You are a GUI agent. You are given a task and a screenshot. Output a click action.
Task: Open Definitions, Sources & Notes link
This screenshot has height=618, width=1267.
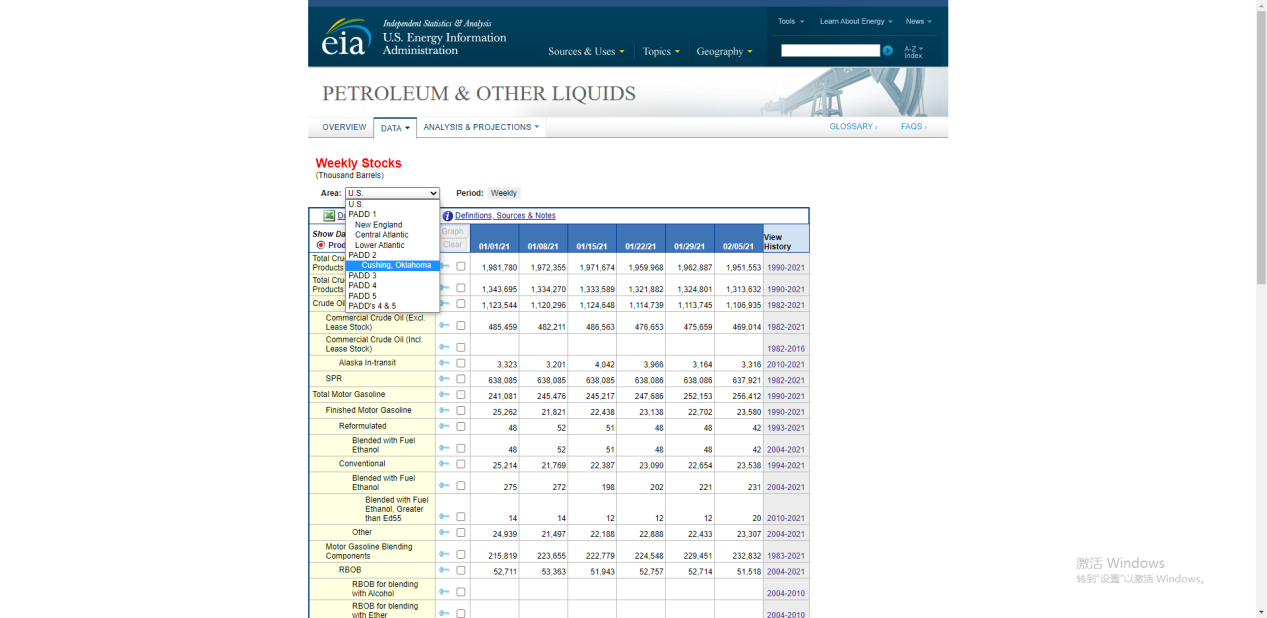tap(505, 216)
